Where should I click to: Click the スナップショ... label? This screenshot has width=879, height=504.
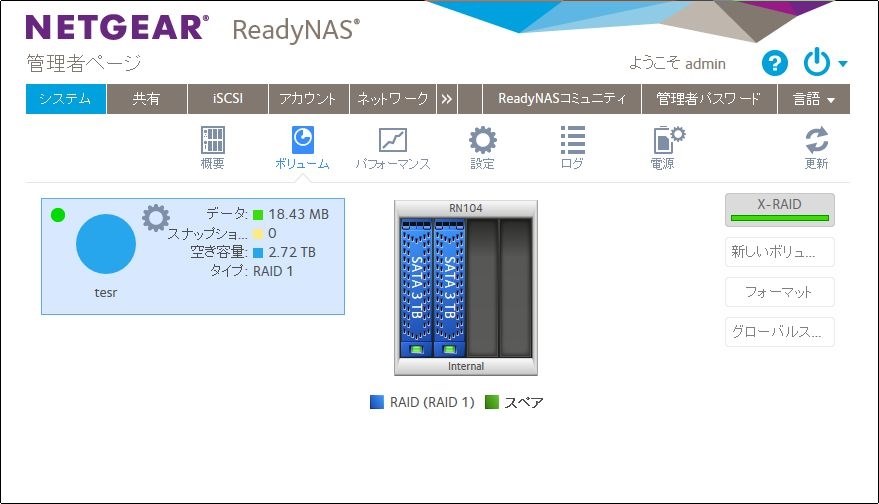coord(207,233)
